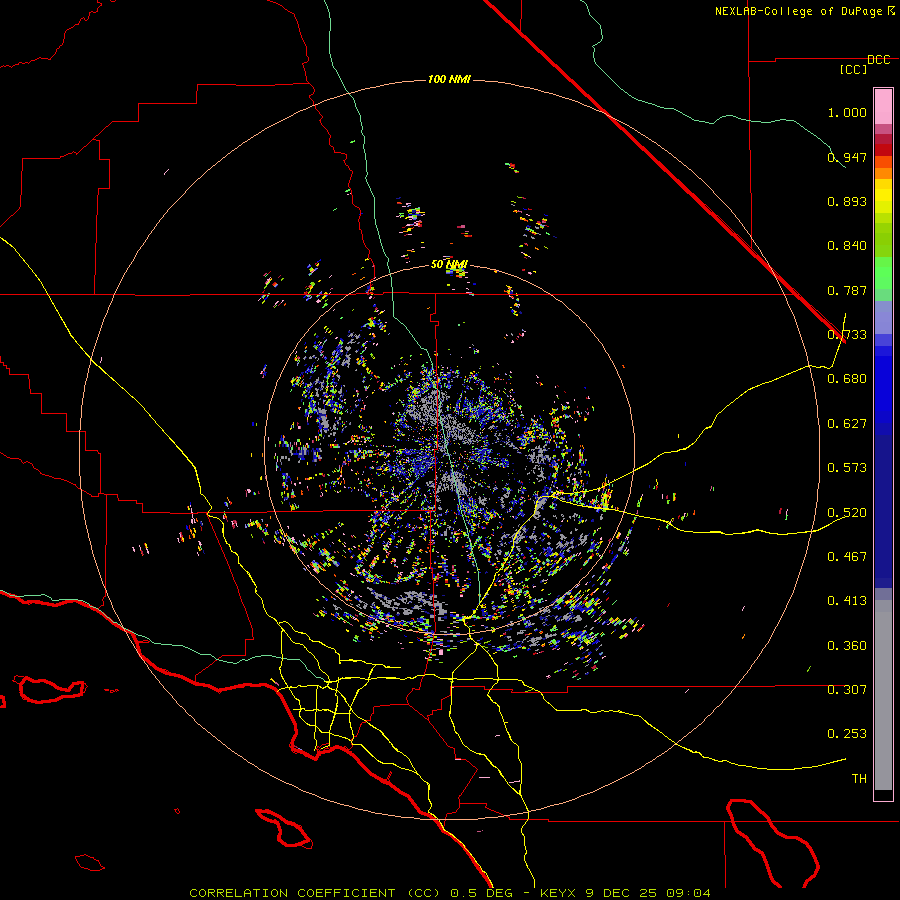The image size is (900, 900).
Task: Click the DCC label at top right
Action: 878,60
